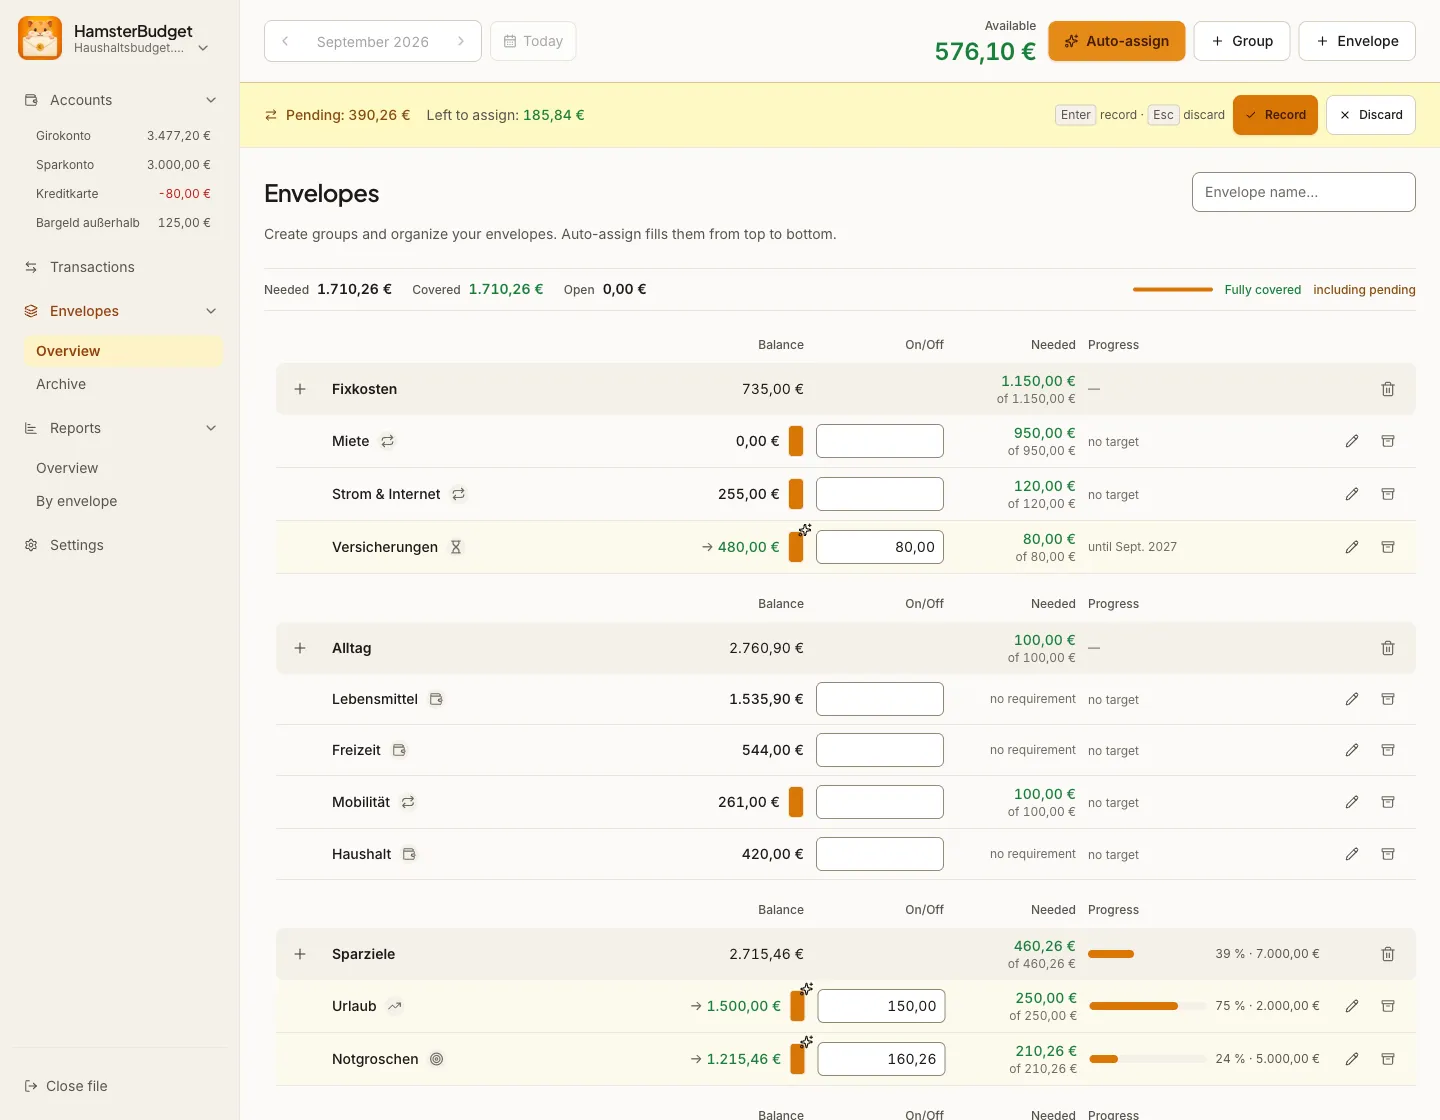
Task: Add an envelope with Fixkosten's plus icon
Action: click(x=300, y=389)
